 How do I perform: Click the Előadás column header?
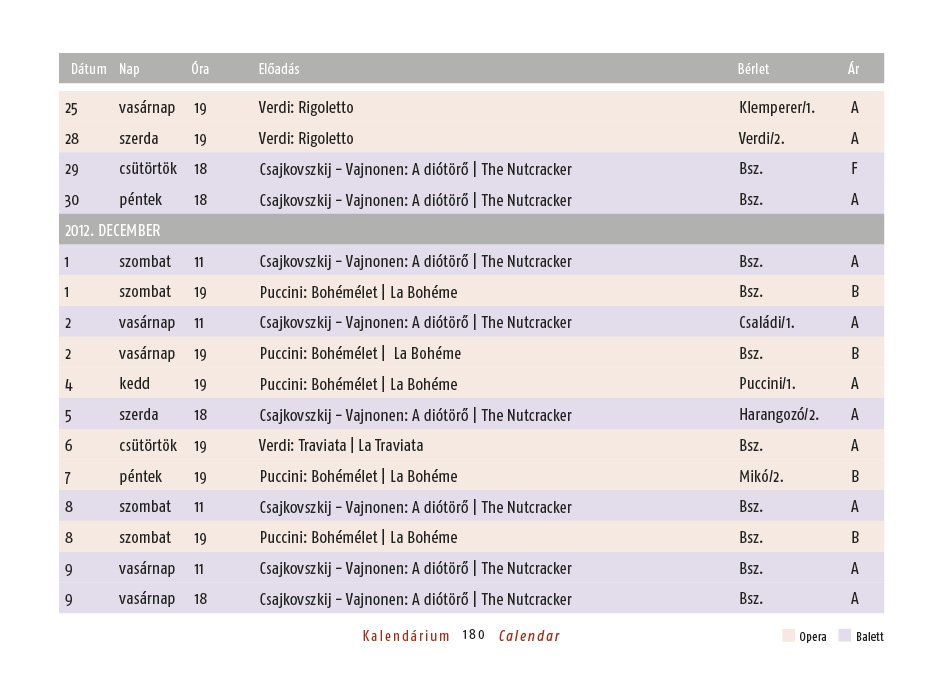pyautogui.click(x=279, y=69)
